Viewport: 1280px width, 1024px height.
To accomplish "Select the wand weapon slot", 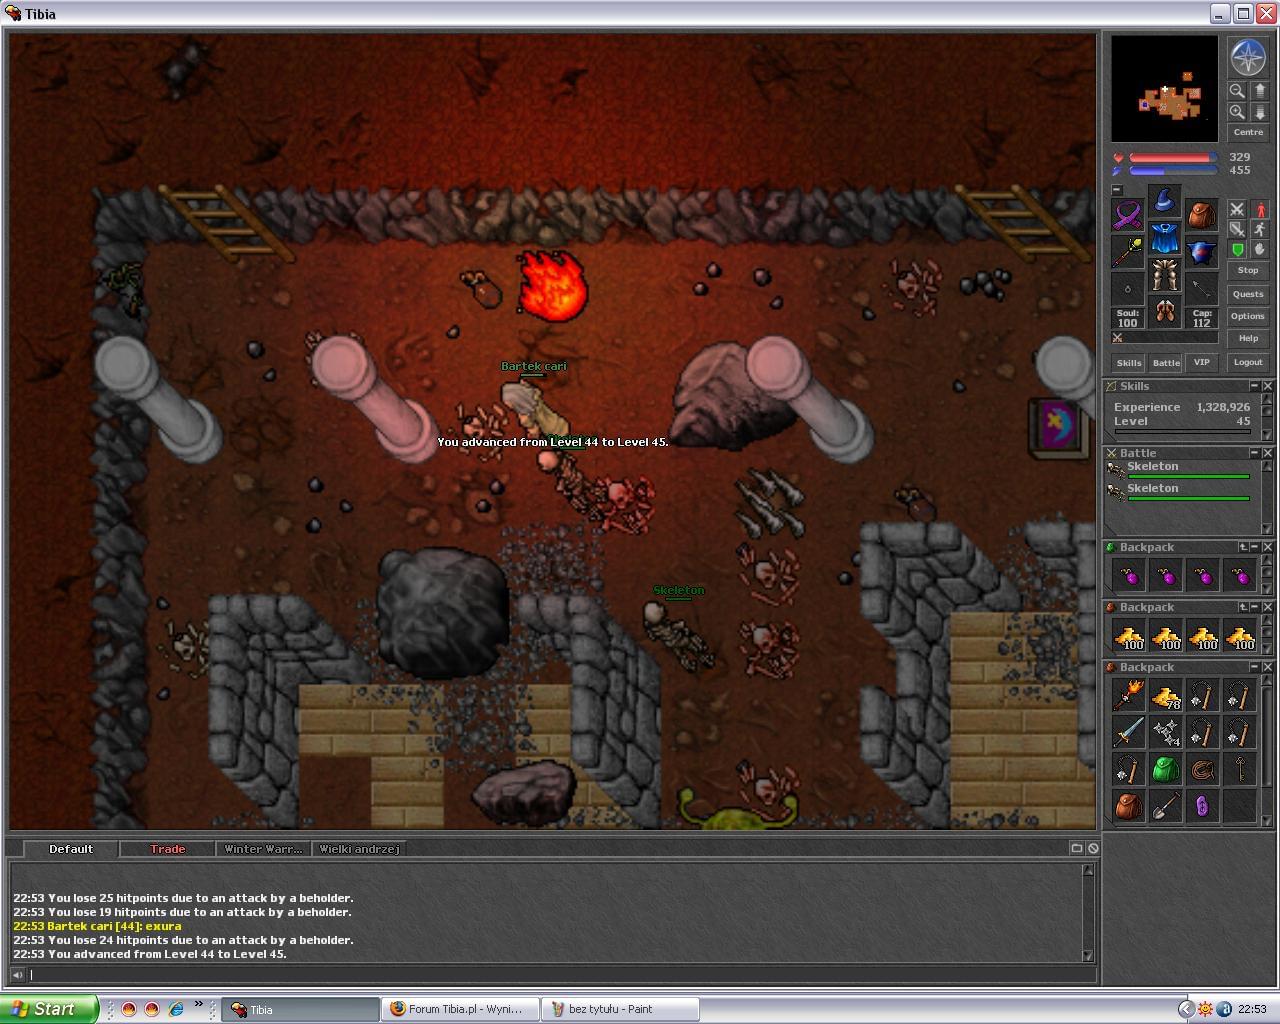I will (1128, 253).
